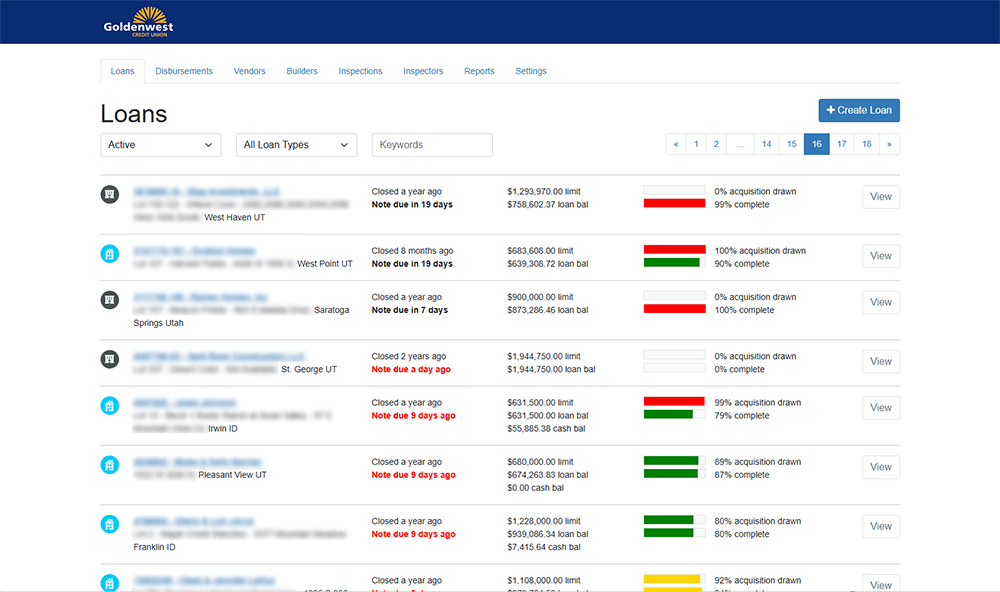Click the bank icon on the Saratoga Springs loan
This screenshot has height=592, width=1000.
[x=110, y=302]
